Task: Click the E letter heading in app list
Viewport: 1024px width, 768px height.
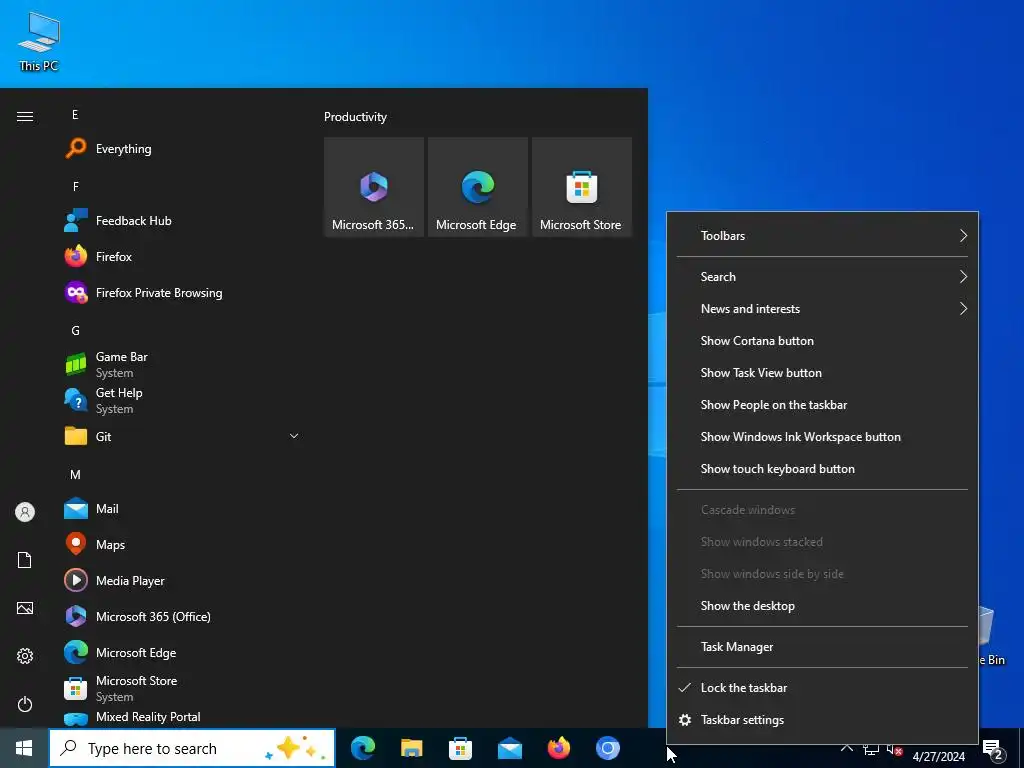Action: click(75, 115)
